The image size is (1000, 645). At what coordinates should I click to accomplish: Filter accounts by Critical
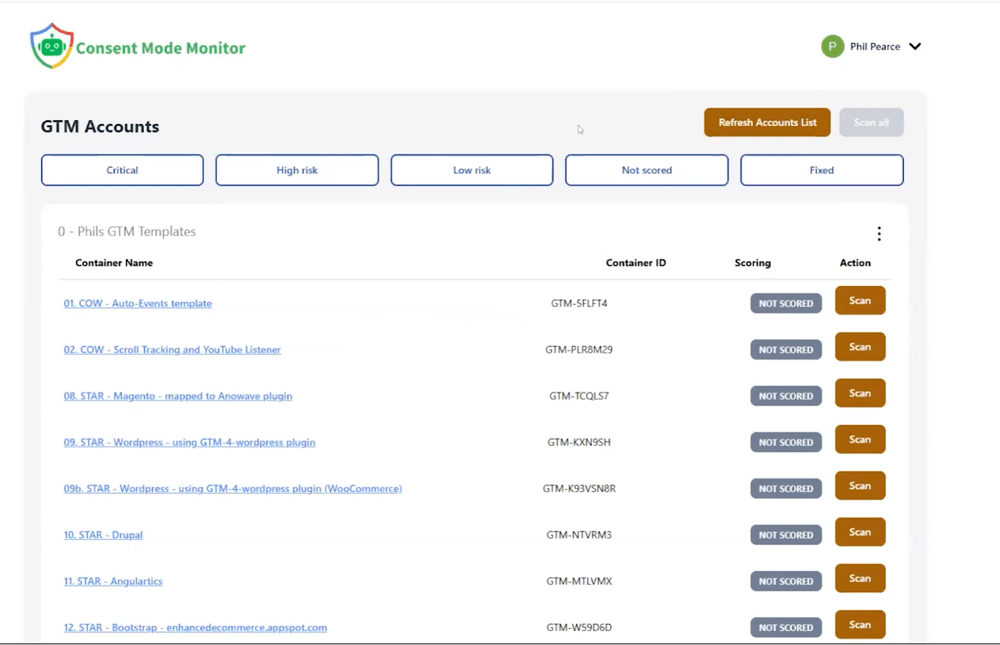(122, 169)
